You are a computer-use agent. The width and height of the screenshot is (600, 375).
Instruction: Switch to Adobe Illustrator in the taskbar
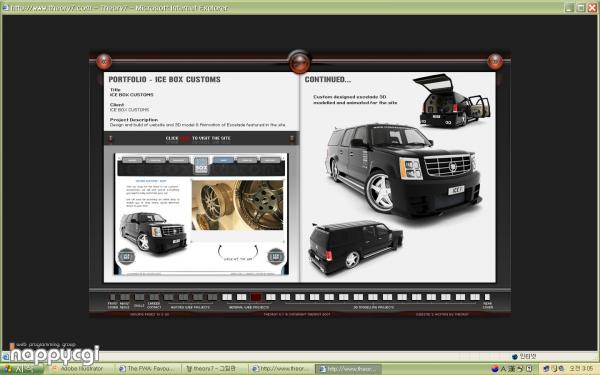pyautogui.click(x=78, y=368)
